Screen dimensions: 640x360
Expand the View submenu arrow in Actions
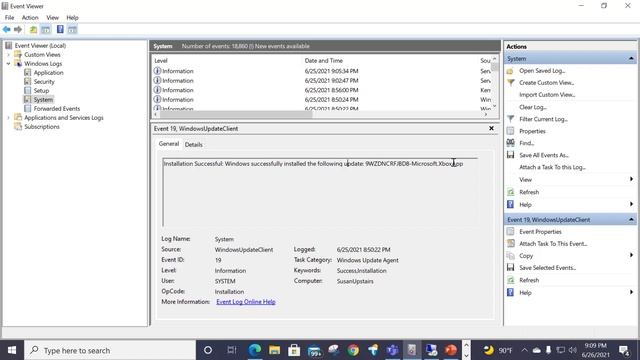tap(631, 179)
